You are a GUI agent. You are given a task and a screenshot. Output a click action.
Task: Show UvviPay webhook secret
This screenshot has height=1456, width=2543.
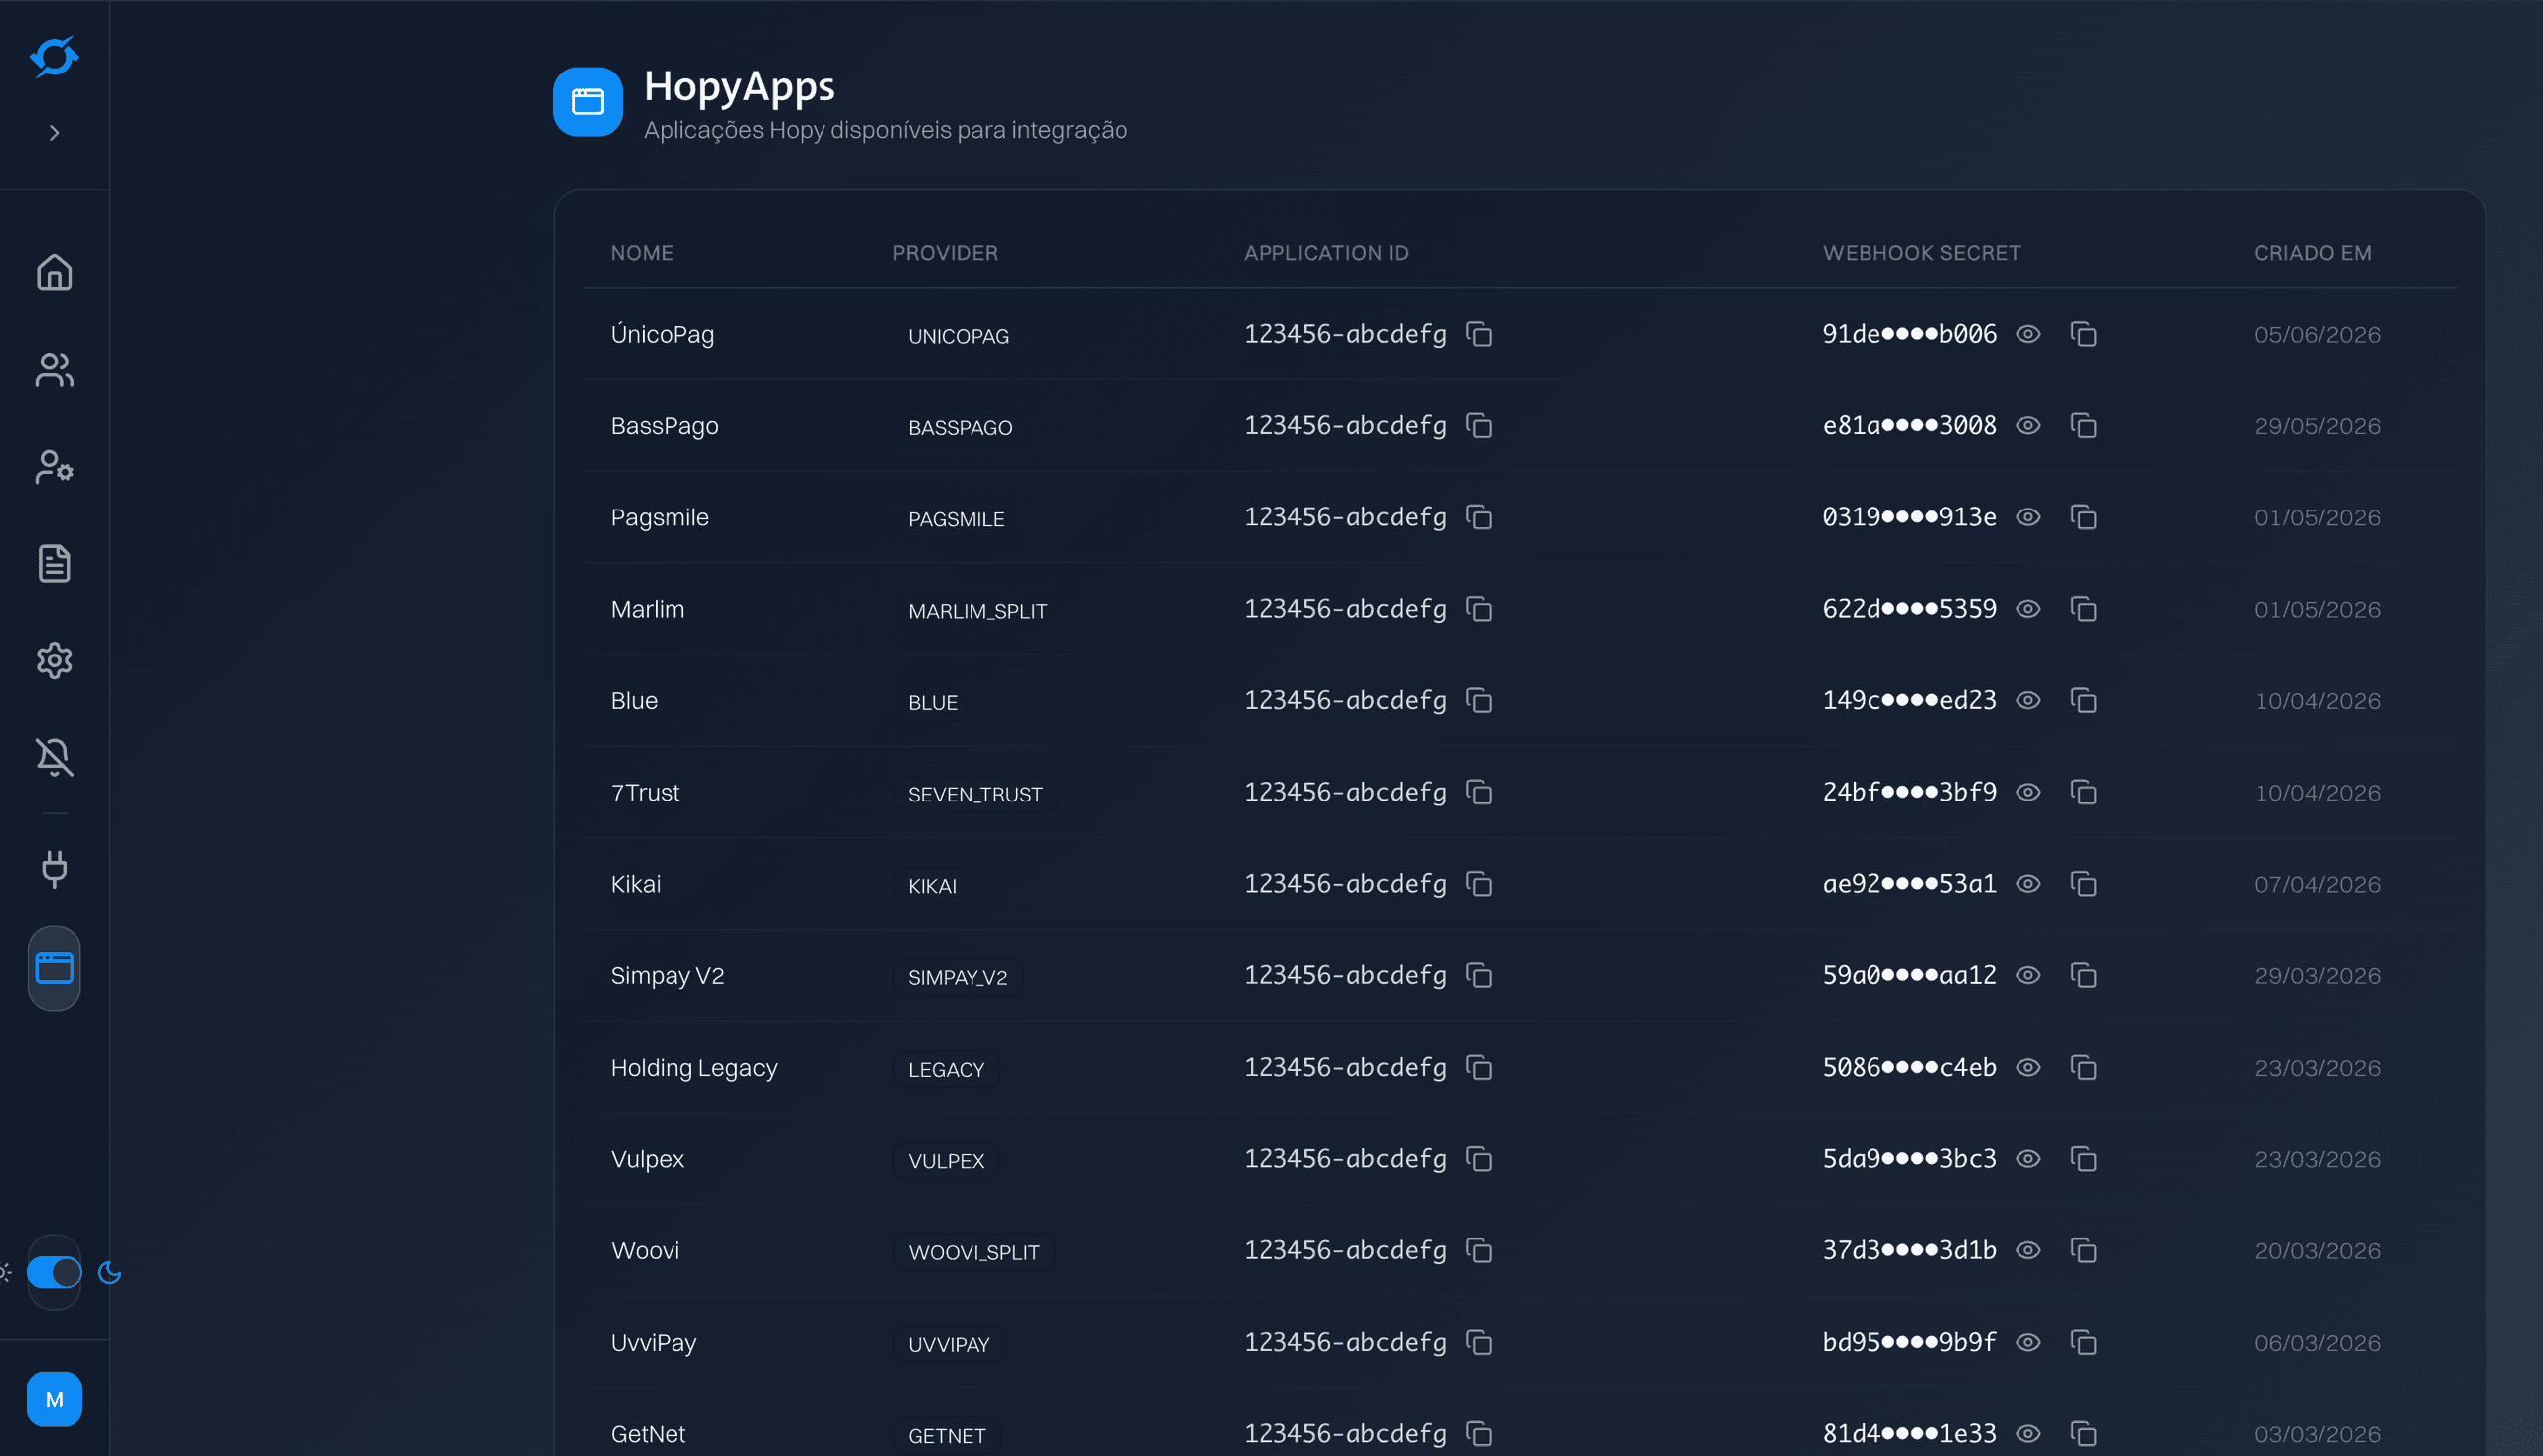pos(2028,1342)
